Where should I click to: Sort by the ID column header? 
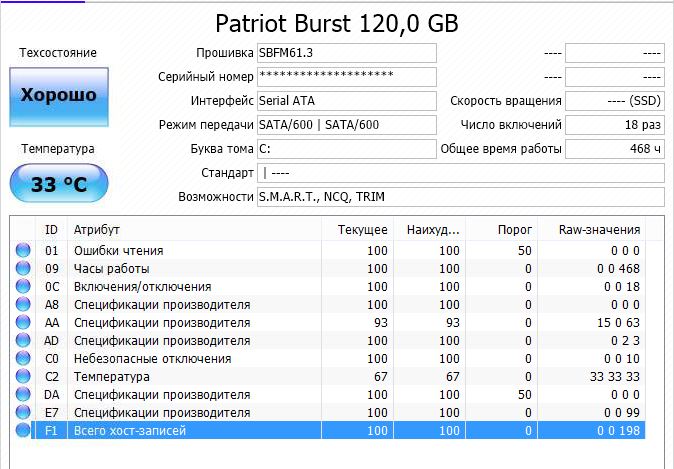click(51, 230)
